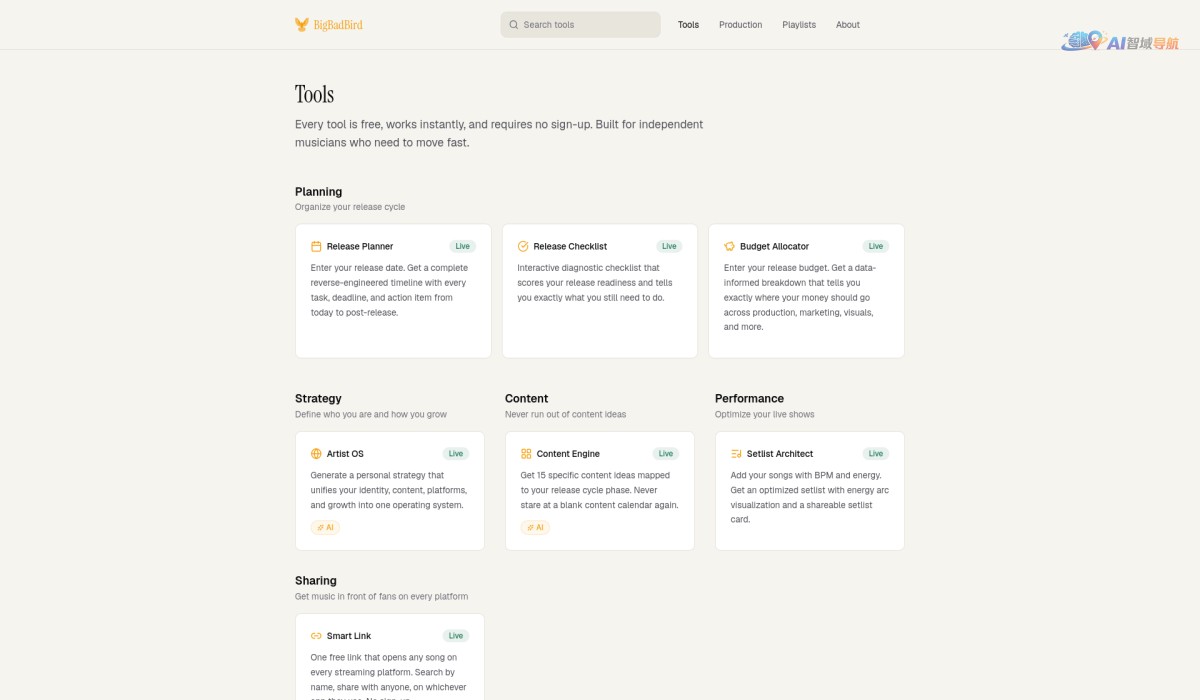Click the Planning section heading
The height and width of the screenshot is (700, 1200).
[x=318, y=192]
